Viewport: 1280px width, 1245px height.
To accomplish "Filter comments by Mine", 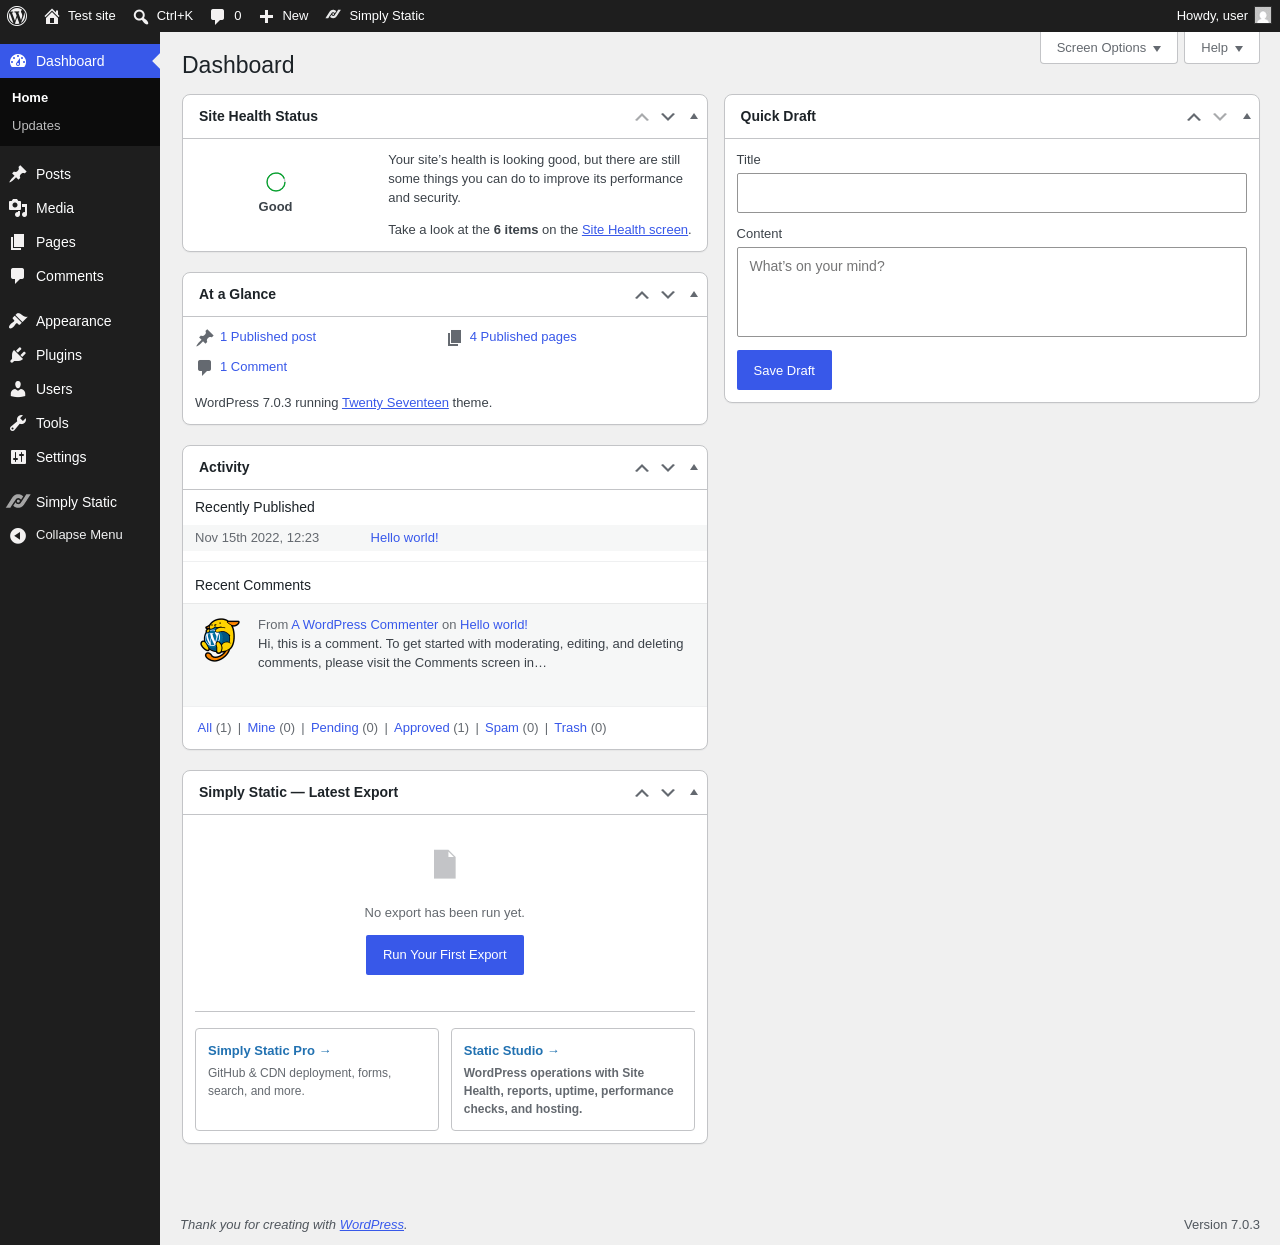I will click(x=261, y=728).
